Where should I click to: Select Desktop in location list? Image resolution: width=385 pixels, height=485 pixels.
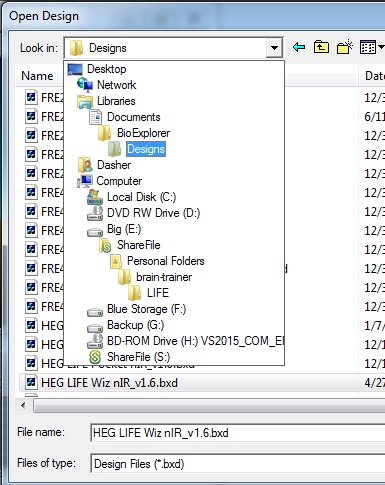point(107,69)
